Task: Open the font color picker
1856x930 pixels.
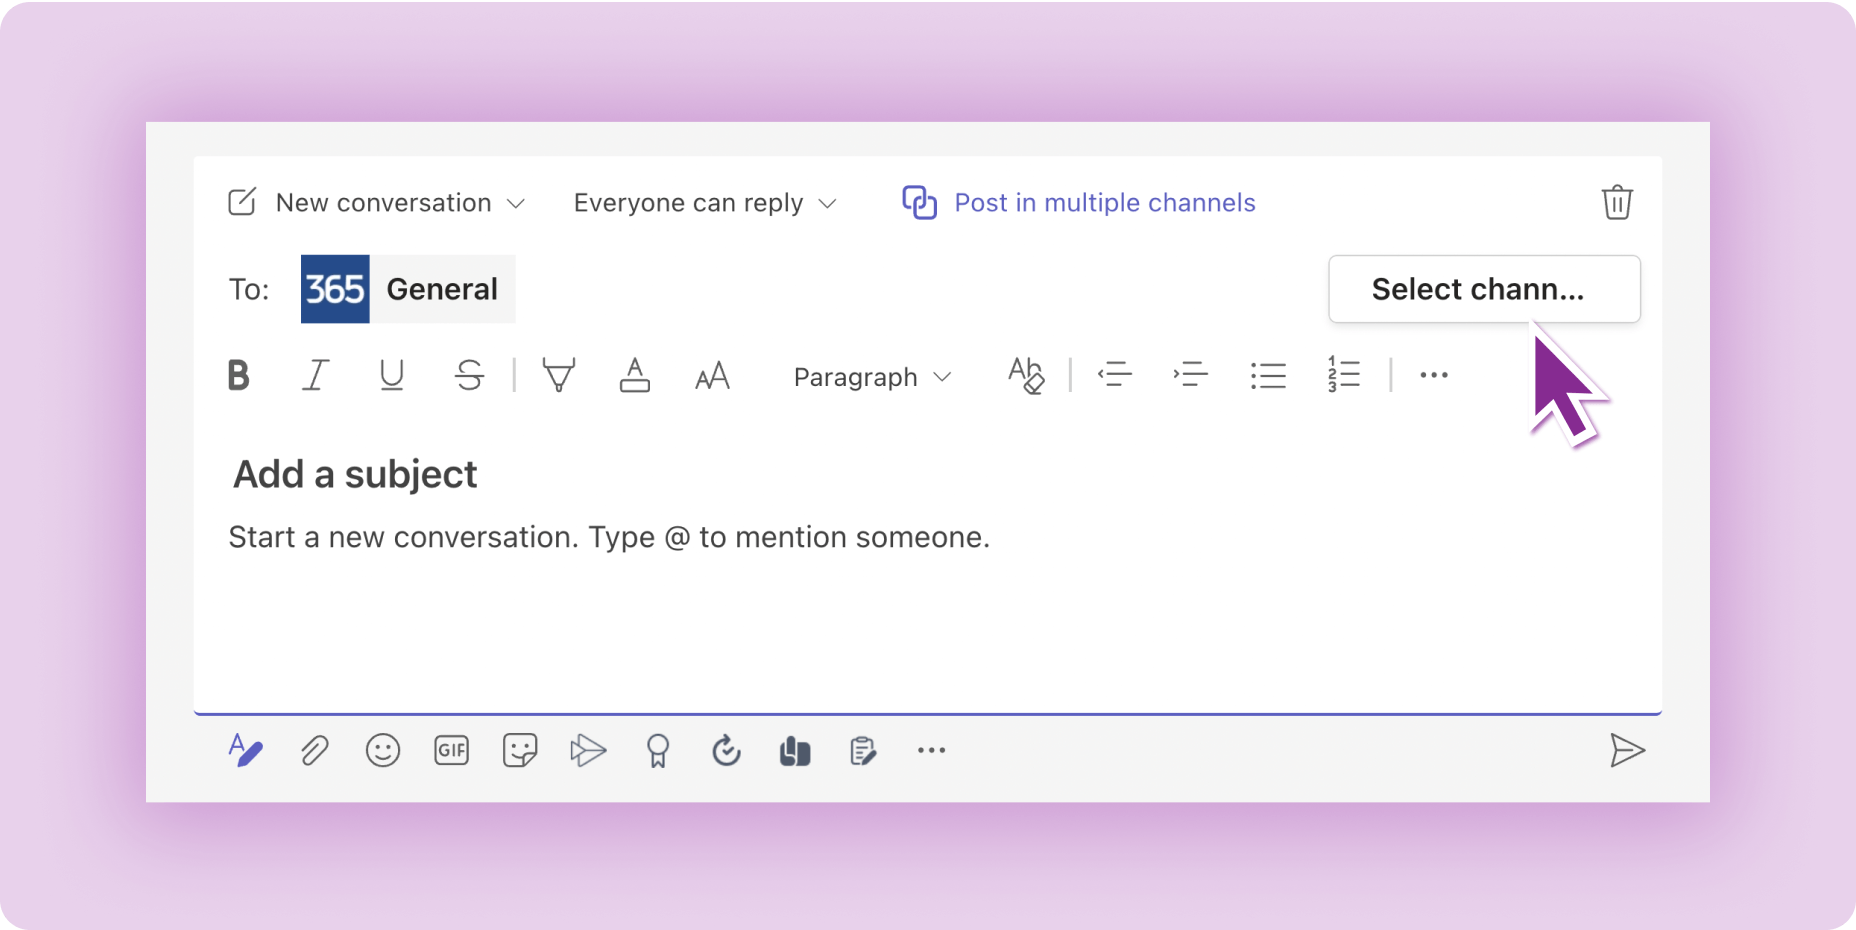Action: (635, 376)
